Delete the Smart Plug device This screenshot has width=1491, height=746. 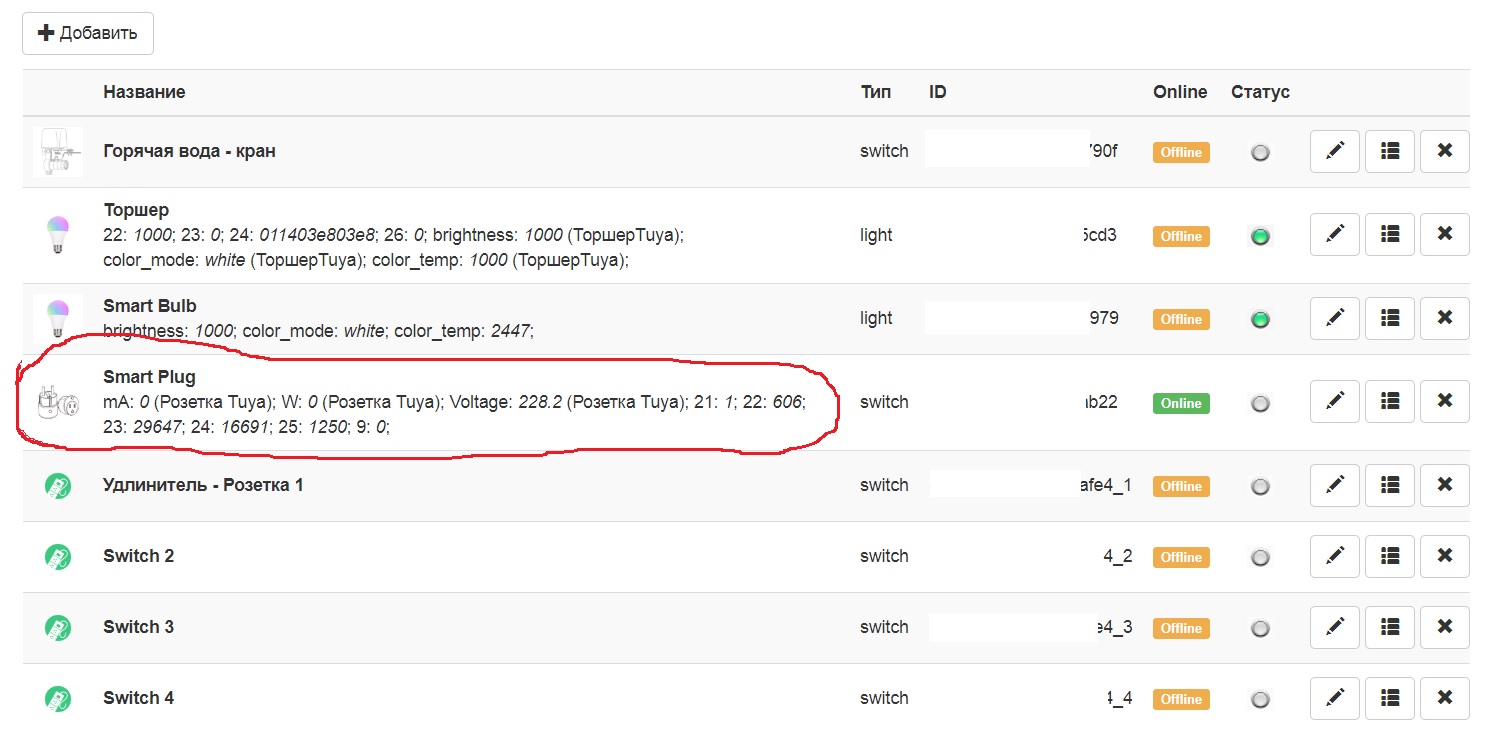point(1444,402)
